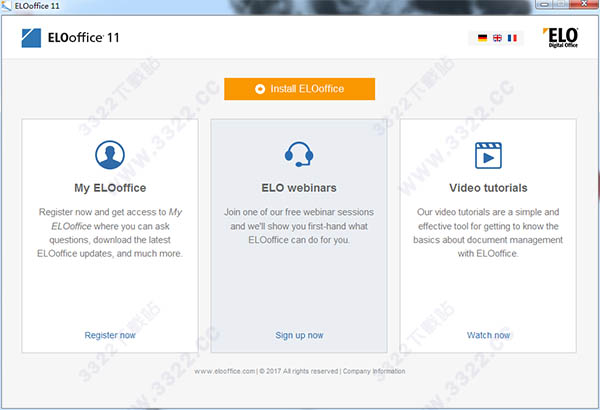Click the Video tutorials heading
This screenshot has height=410, width=600.
pos(488,188)
